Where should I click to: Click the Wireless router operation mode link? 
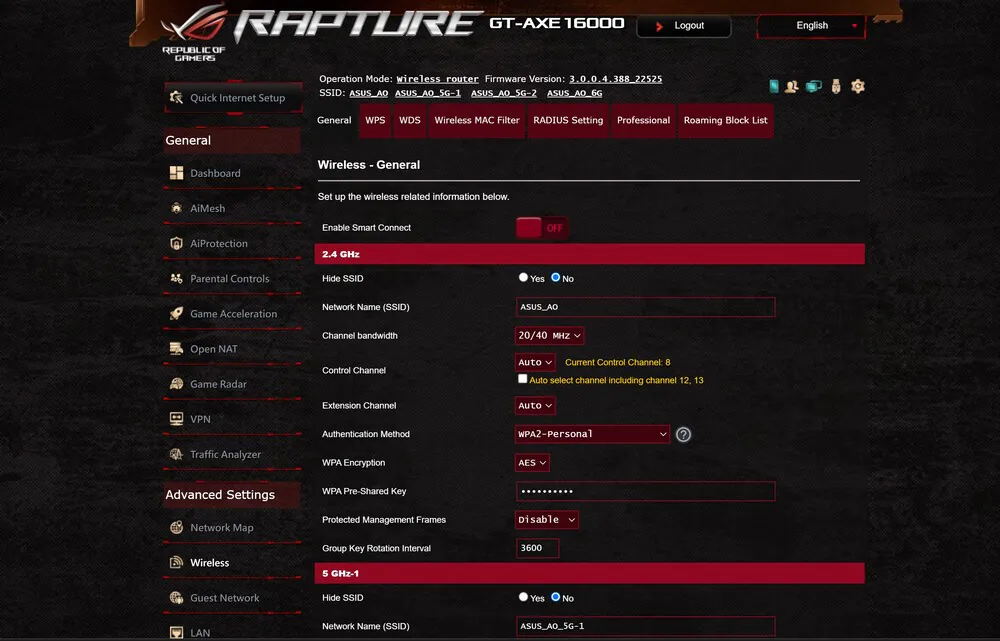tap(438, 79)
